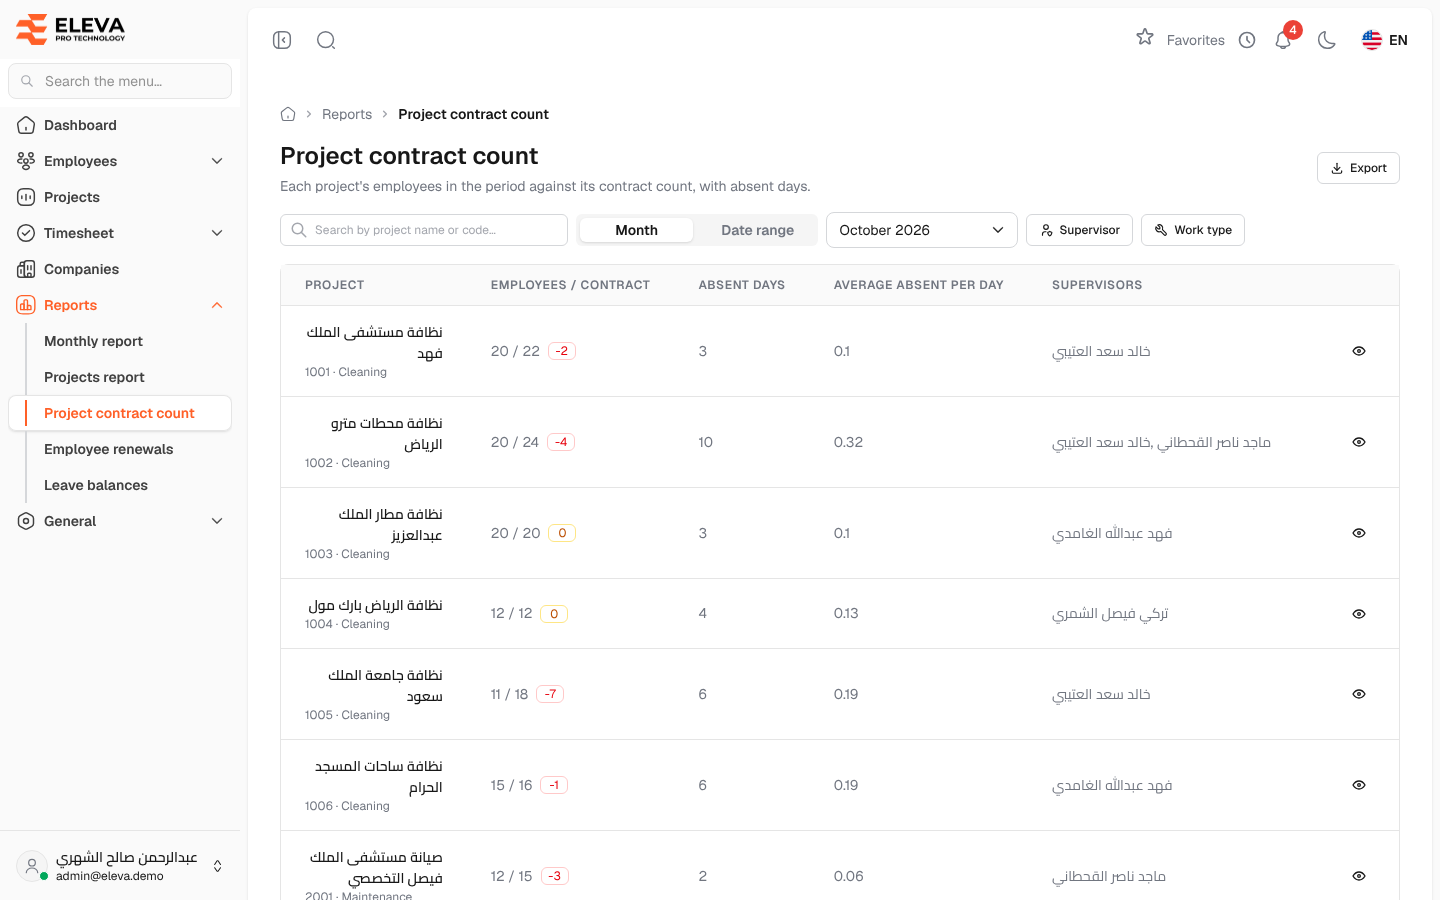The image size is (1440, 900).
Task: View details for the 12 / 15 project row
Action: [1359, 876]
